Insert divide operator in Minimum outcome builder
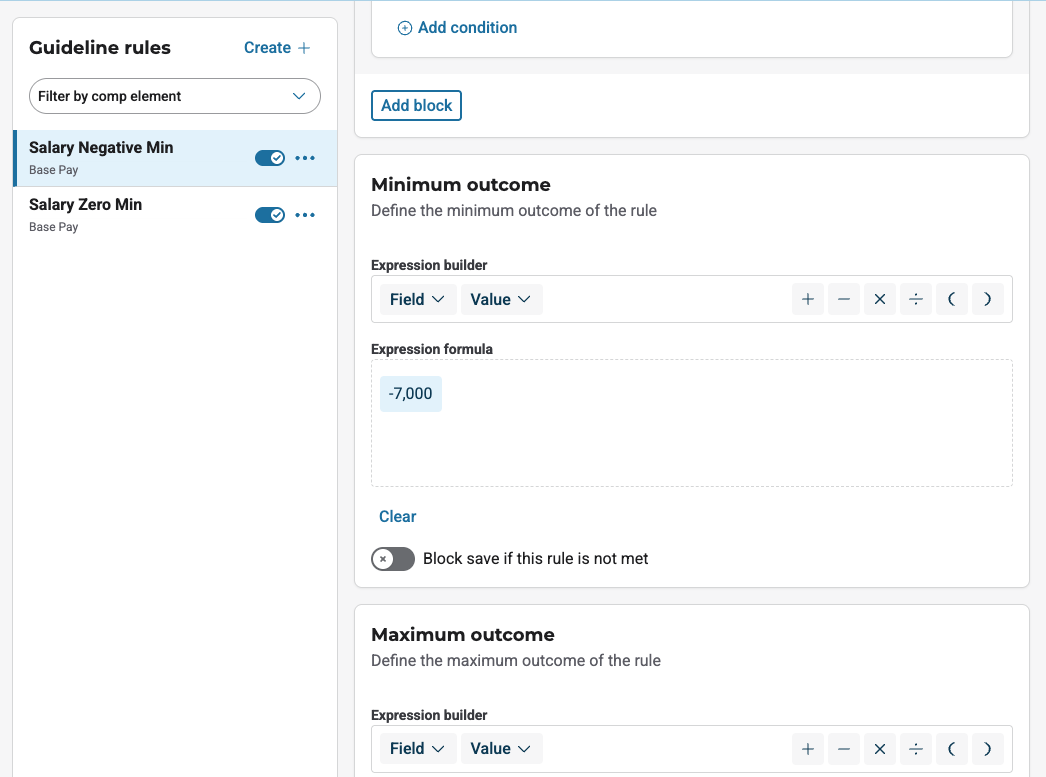Screen dimensions: 1046x777 915,299
